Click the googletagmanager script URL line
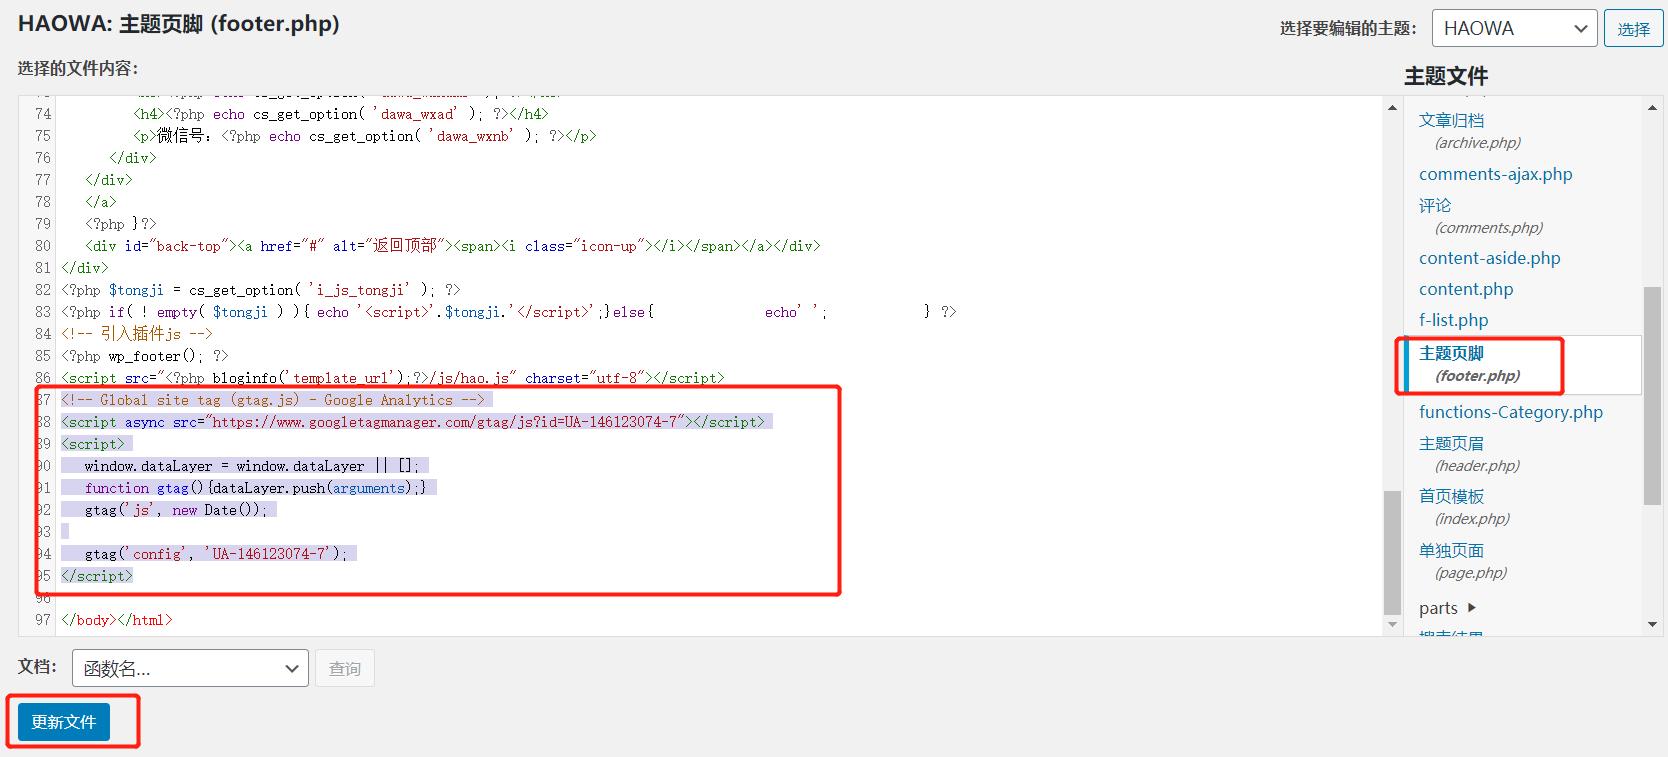This screenshot has width=1668, height=757. [x=413, y=422]
